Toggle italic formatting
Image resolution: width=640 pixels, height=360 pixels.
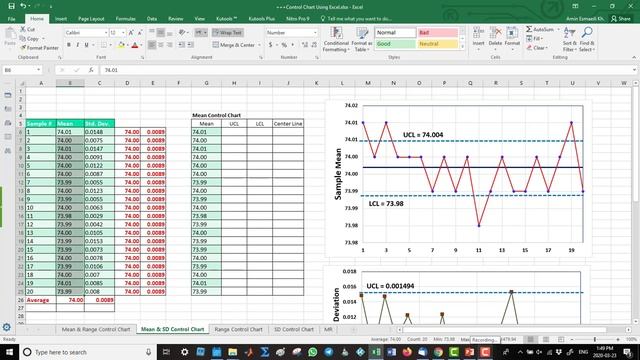point(78,45)
